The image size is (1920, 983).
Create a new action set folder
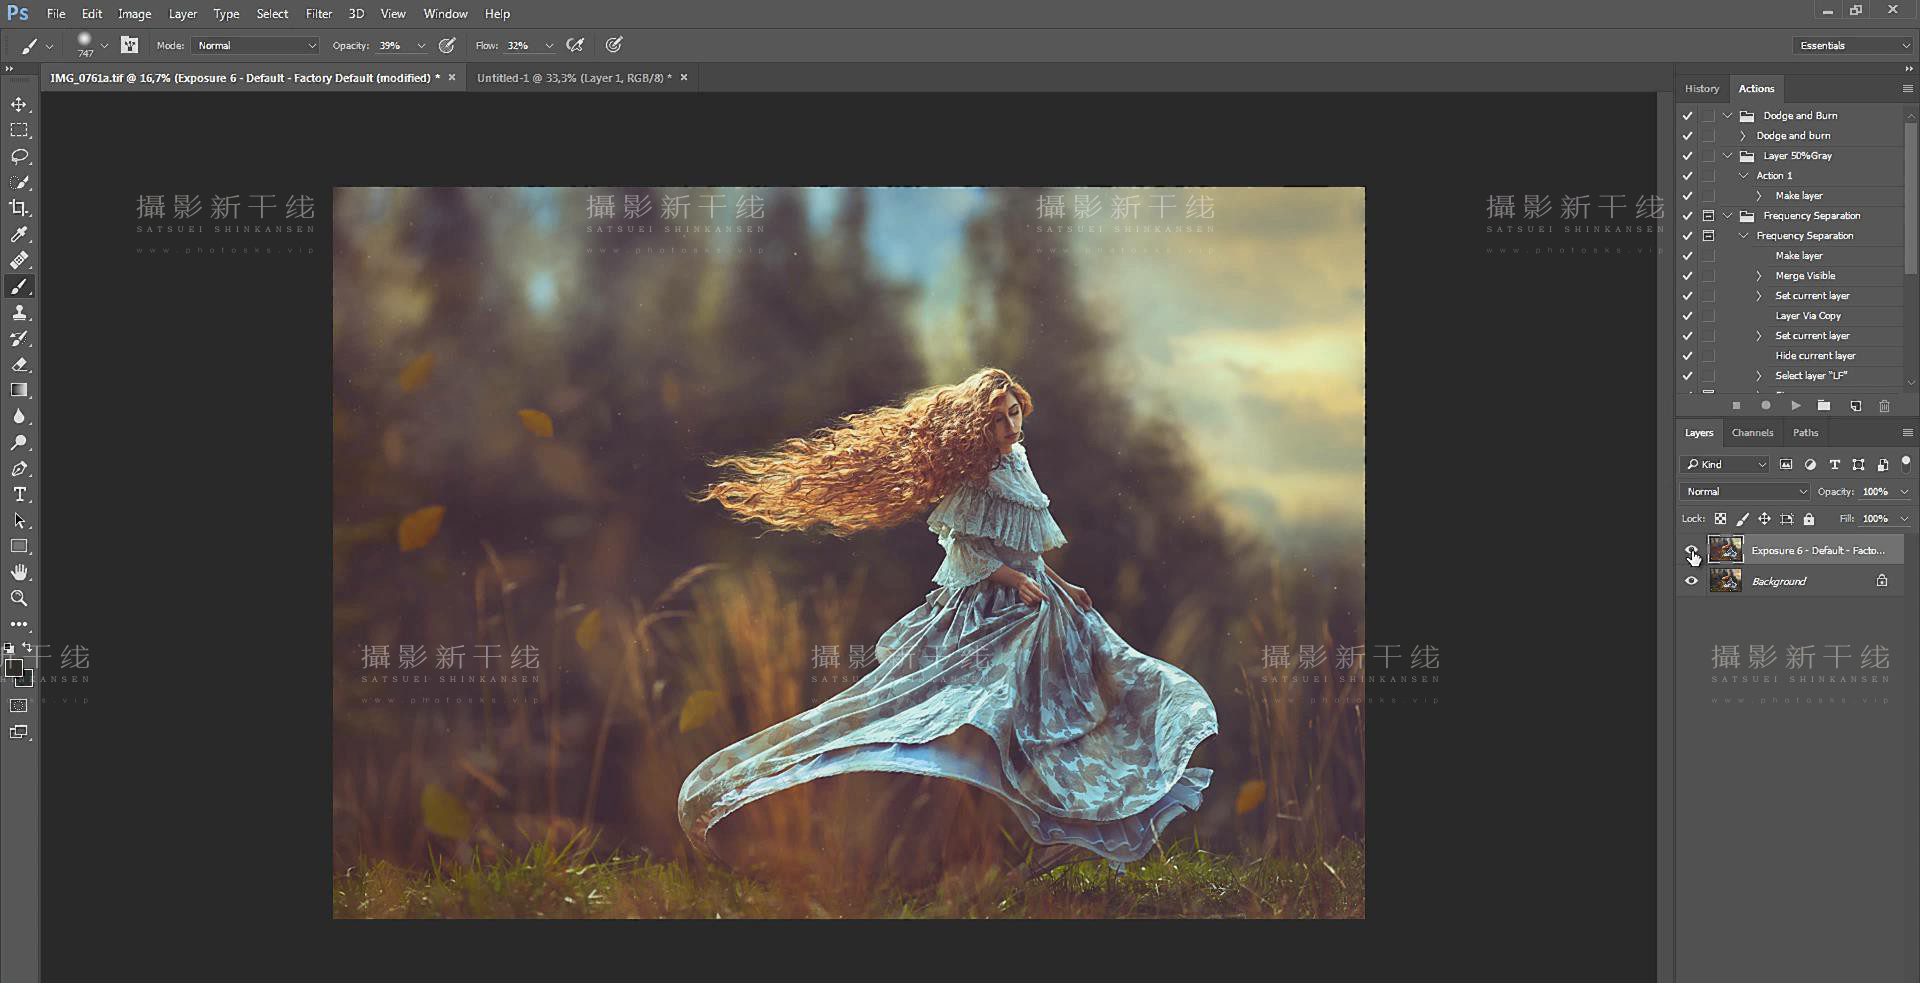1824,406
